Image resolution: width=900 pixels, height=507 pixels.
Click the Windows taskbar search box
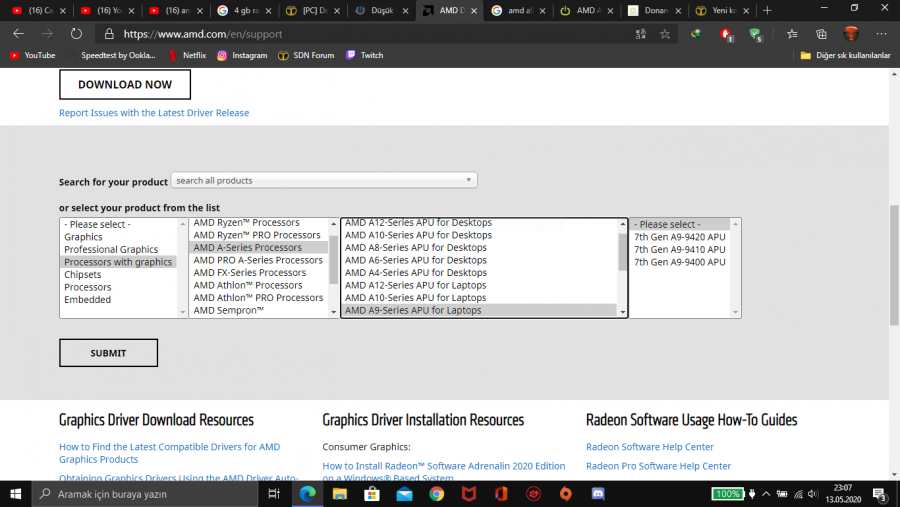[x=146, y=494]
